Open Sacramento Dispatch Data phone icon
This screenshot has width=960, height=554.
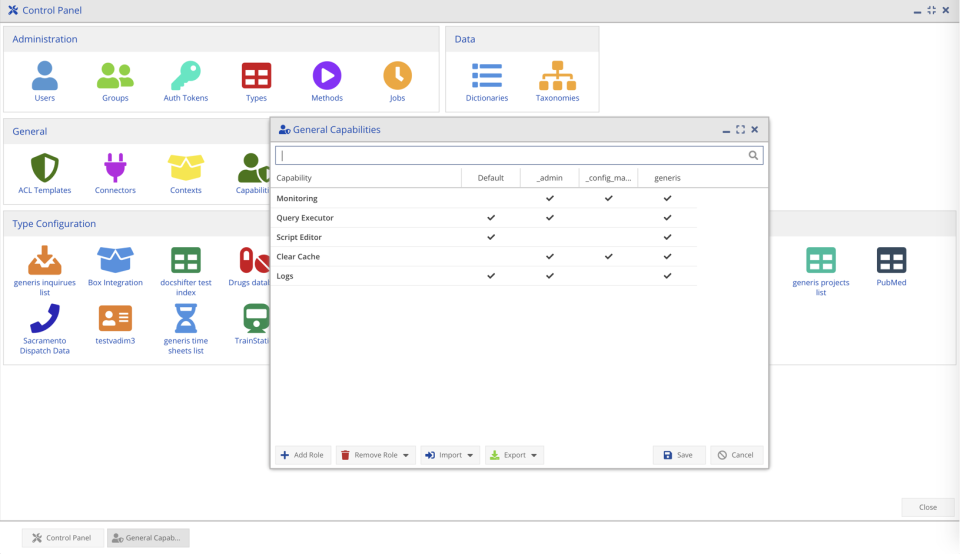[45, 318]
